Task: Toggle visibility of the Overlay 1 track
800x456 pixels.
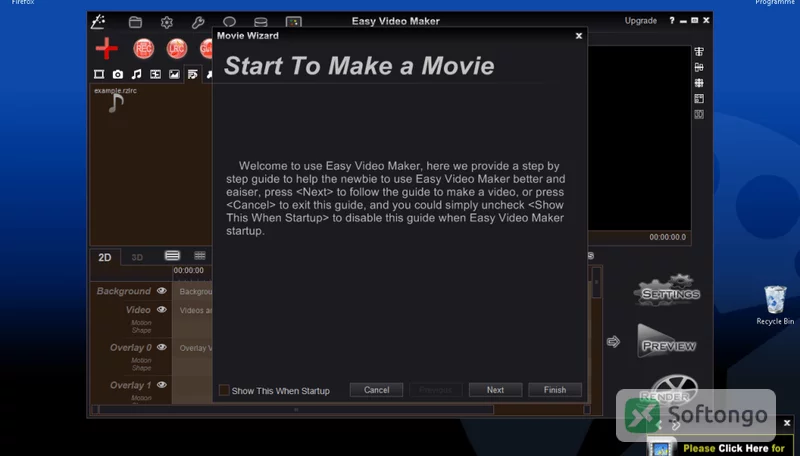Action: click(162, 385)
